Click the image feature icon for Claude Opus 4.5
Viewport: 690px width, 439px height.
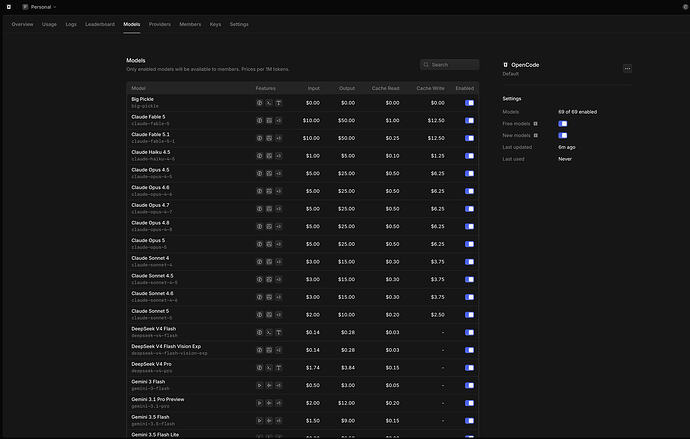pyautogui.click(x=269, y=173)
